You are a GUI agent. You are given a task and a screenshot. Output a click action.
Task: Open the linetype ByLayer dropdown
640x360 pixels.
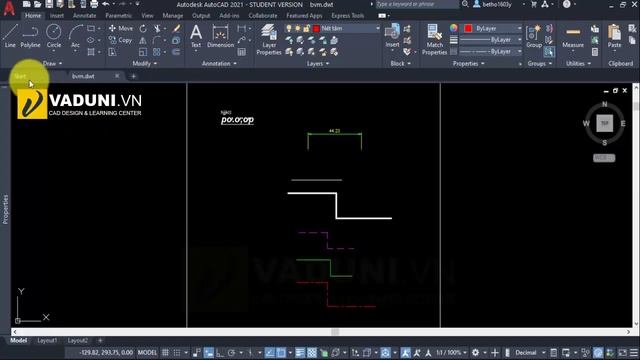tap(519, 51)
